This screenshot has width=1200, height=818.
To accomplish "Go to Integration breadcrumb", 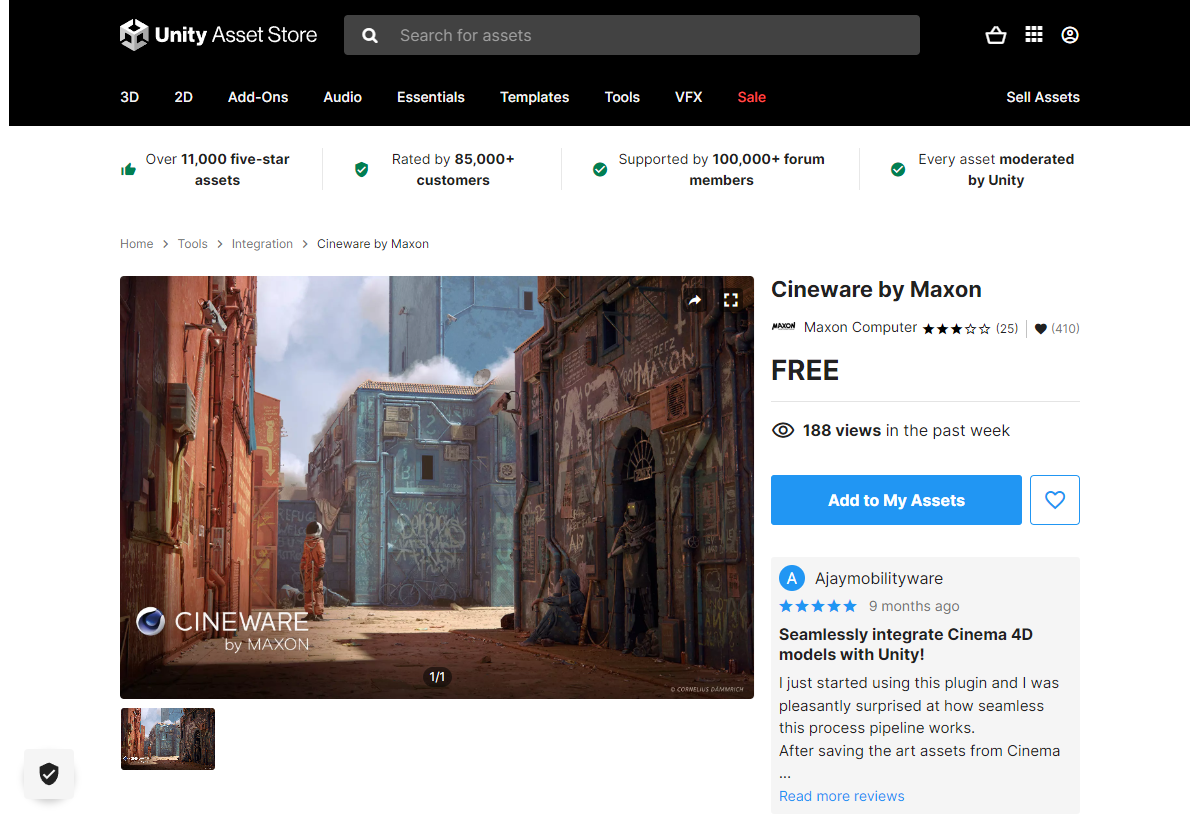I will pyautogui.click(x=262, y=244).
